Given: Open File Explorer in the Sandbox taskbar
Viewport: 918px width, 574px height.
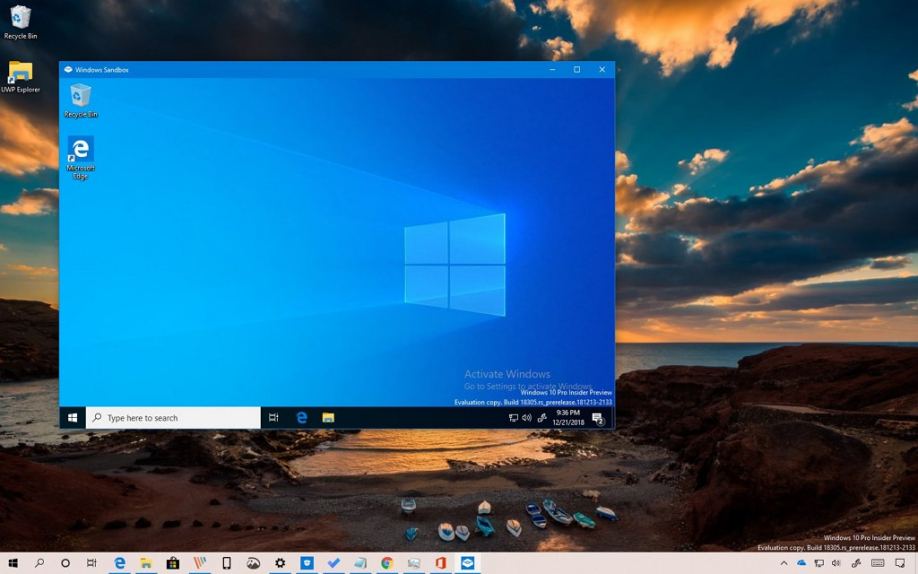Looking at the screenshot, I should [x=328, y=418].
